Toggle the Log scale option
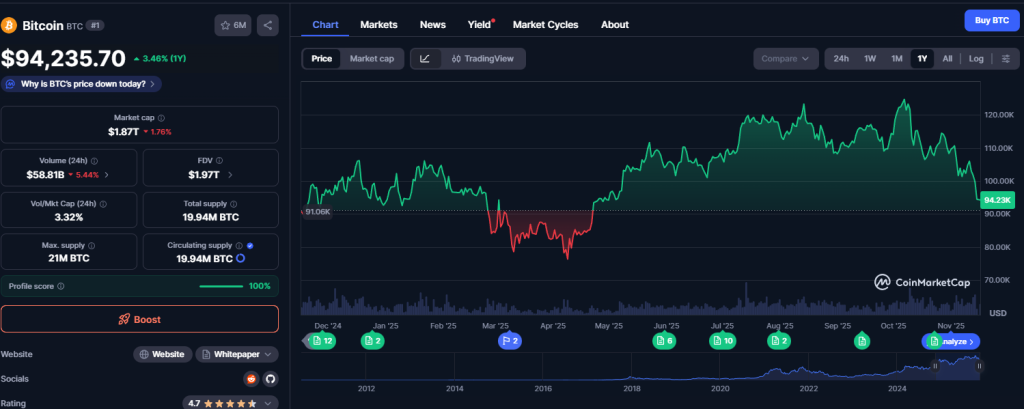Screen dimensions: 1024x409 [x=976, y=59]
